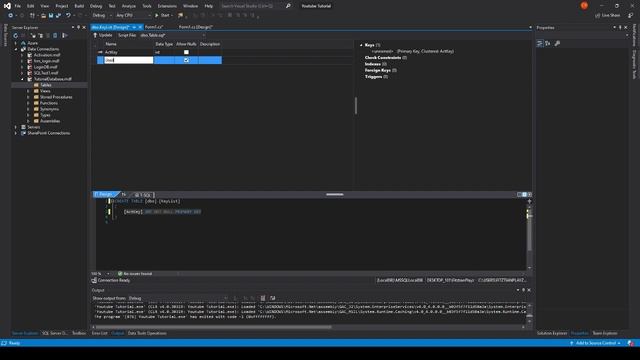Click the notifications icon in status bar
This screenshot has height=360, width=640.
(x=631, y=343)
